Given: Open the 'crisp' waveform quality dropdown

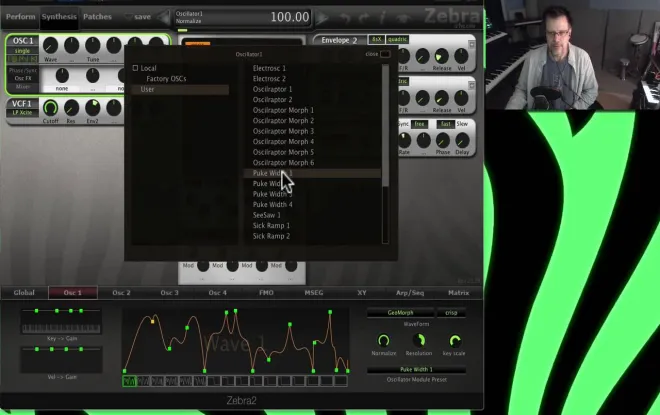Looking at the screenshot, I should click(x=451, y=313).
